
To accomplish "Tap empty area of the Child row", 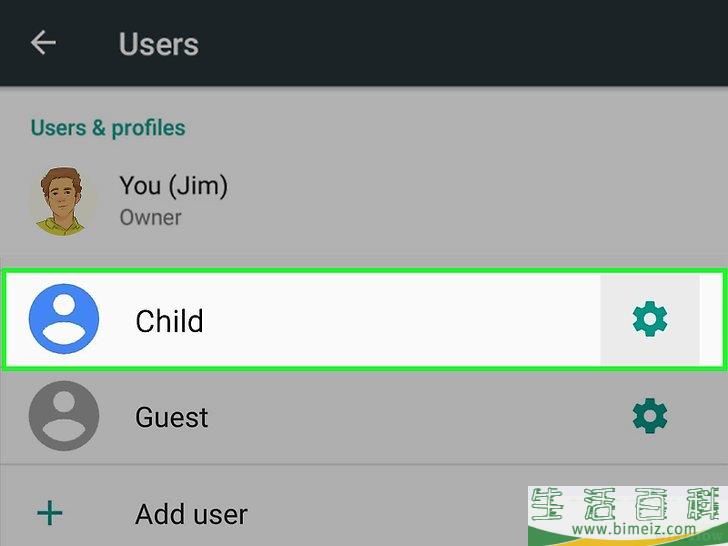I will pyautogui.click(x=399, y=320).
